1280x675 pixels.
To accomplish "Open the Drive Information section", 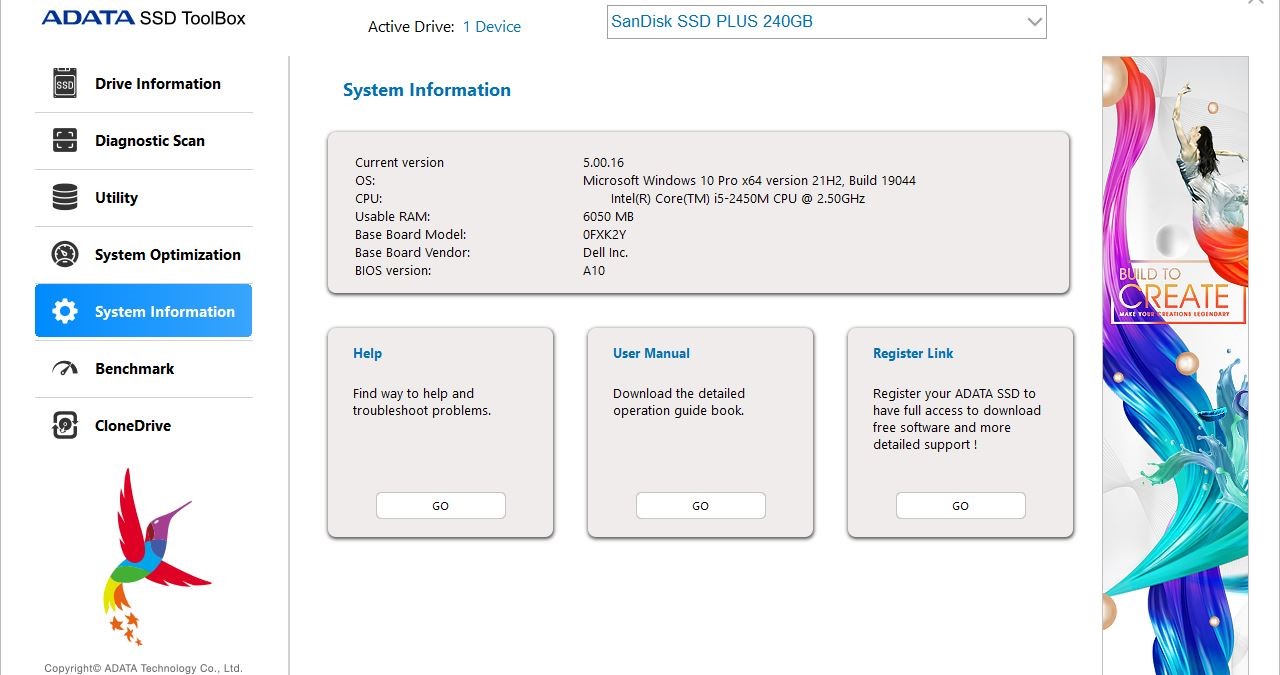I will (144, 84).
